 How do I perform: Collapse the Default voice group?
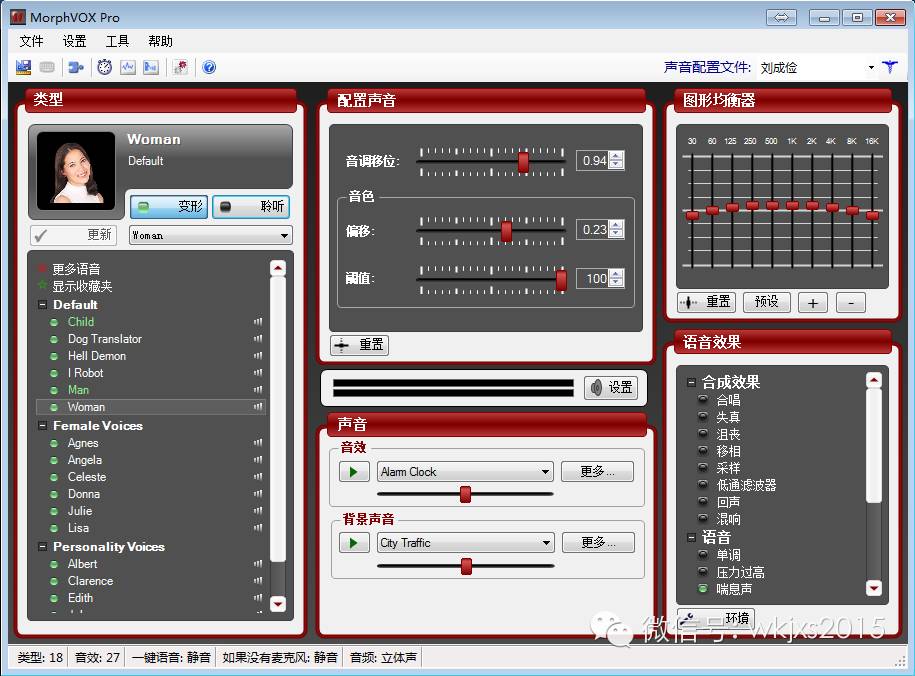43,305
